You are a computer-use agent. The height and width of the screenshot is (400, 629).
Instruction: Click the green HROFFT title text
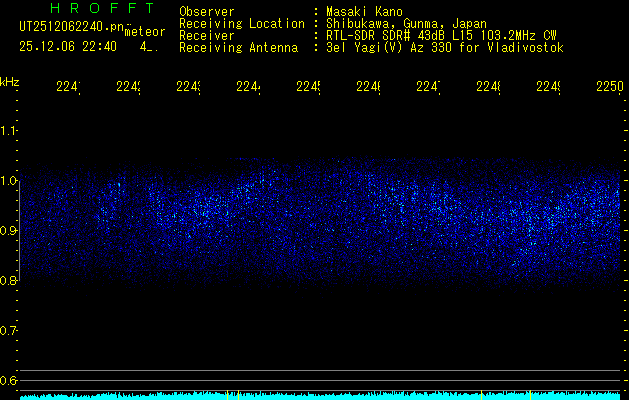point(103,8)
